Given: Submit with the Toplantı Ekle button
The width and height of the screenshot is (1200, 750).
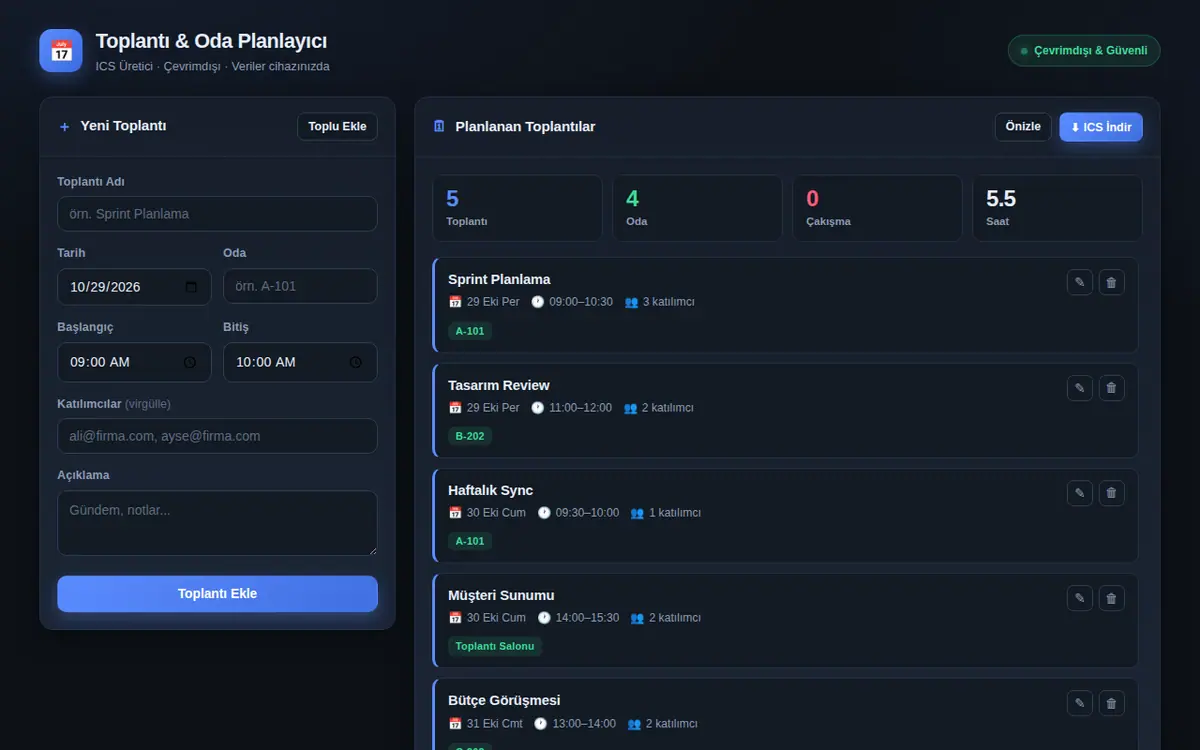Looking at the screenshot, I should [x=217, y=593].
